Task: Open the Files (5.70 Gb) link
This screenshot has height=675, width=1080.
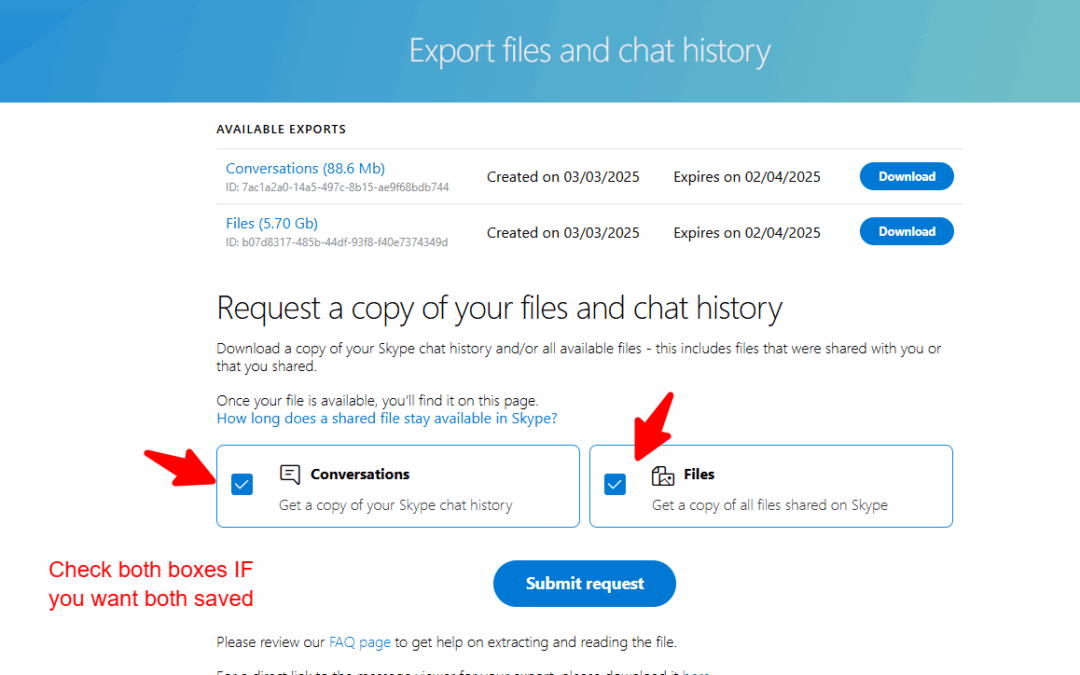Action: tap(271, 223)
